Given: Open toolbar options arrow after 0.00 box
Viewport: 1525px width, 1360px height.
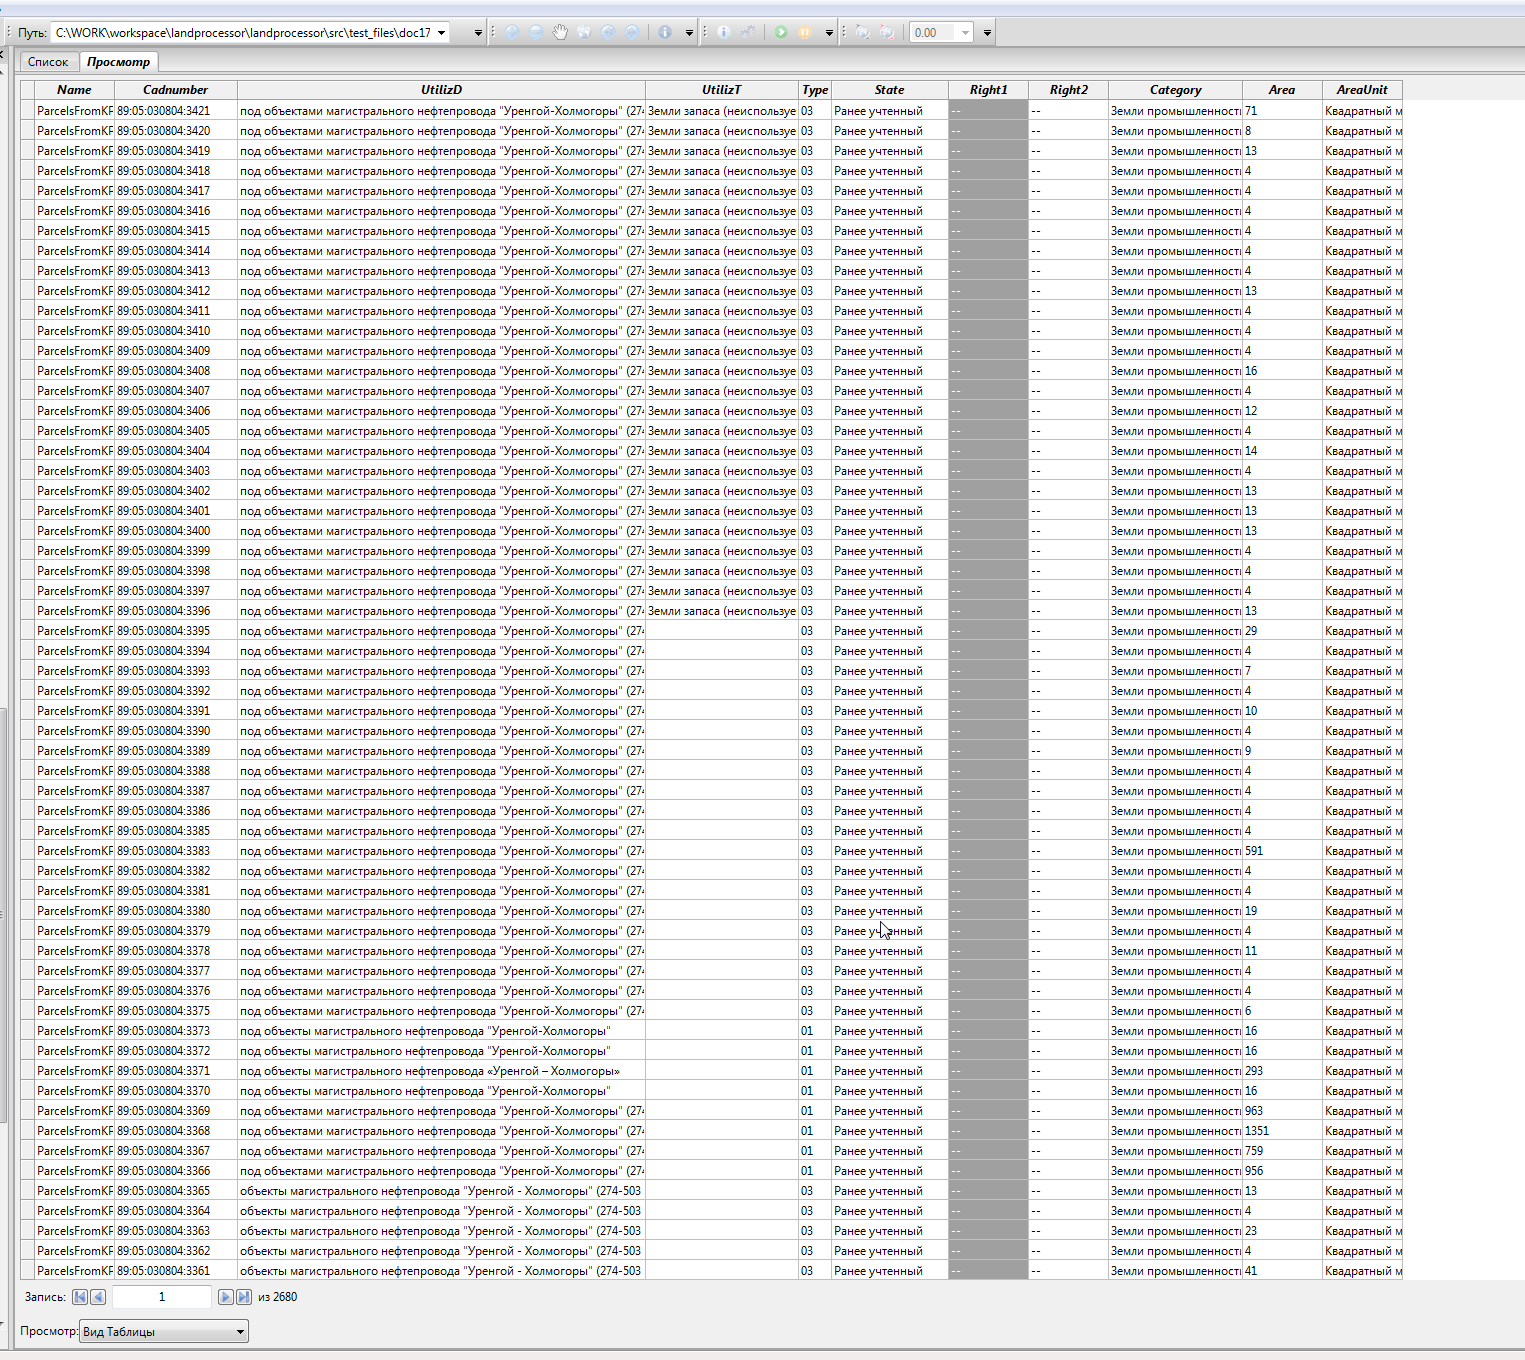Looking at the screenshot, I should pos(987,33).
